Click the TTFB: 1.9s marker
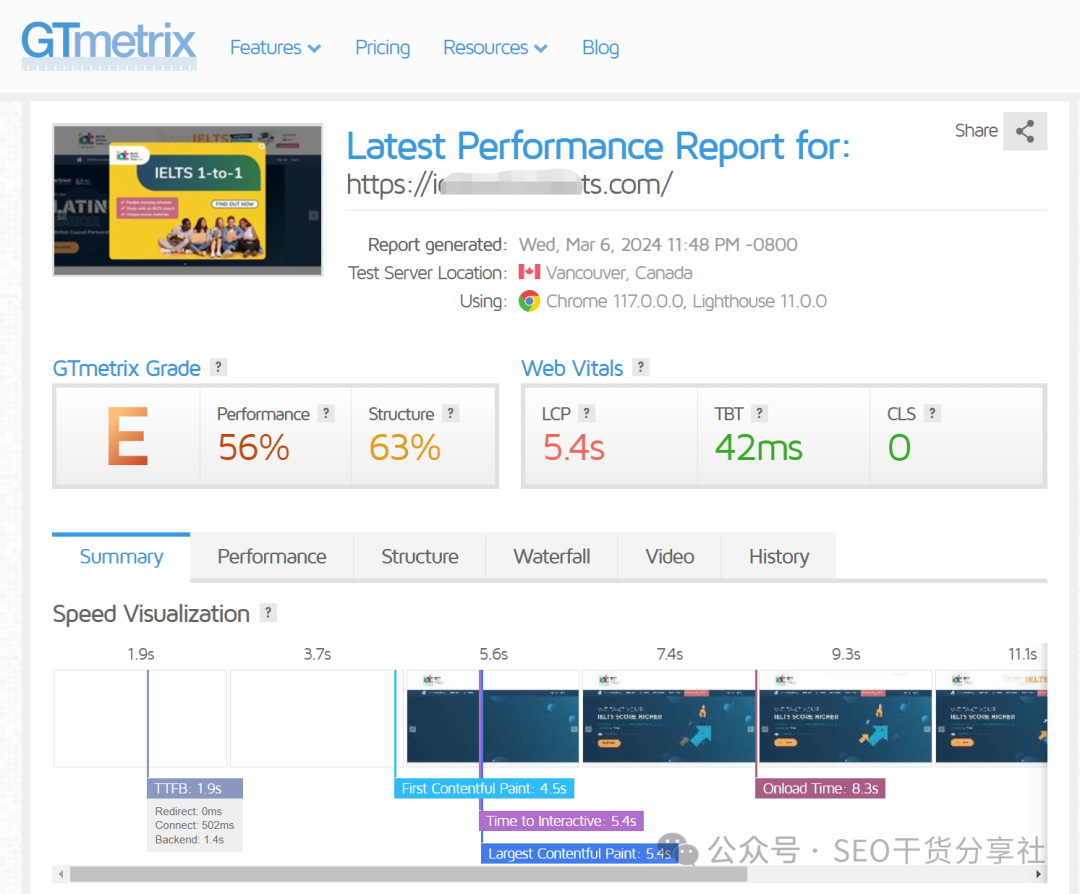 pos(195,788)
